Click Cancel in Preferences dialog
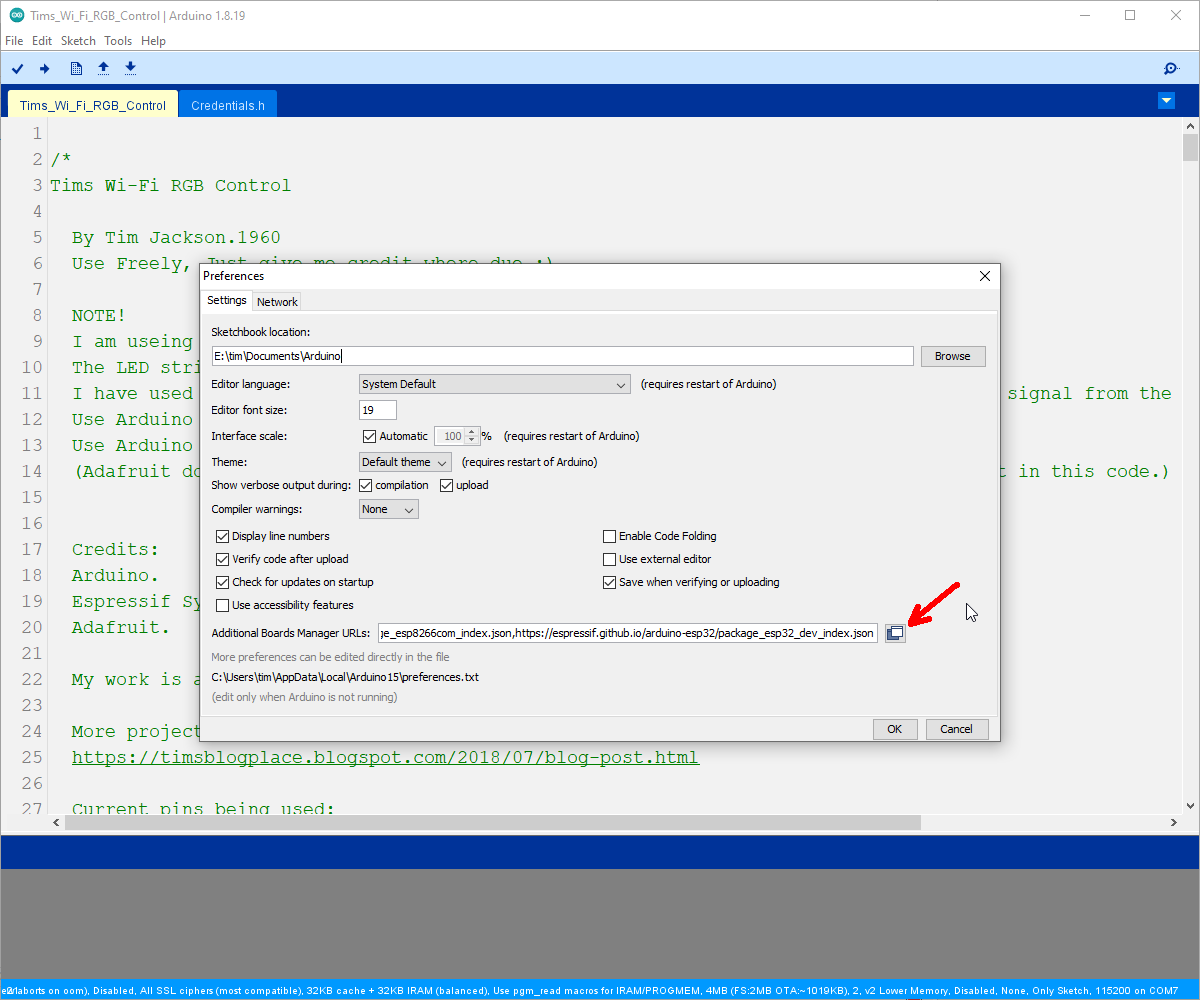The width and height of the screenshot is (1200, 1000). pyautogui.click(x=956, y=729)
